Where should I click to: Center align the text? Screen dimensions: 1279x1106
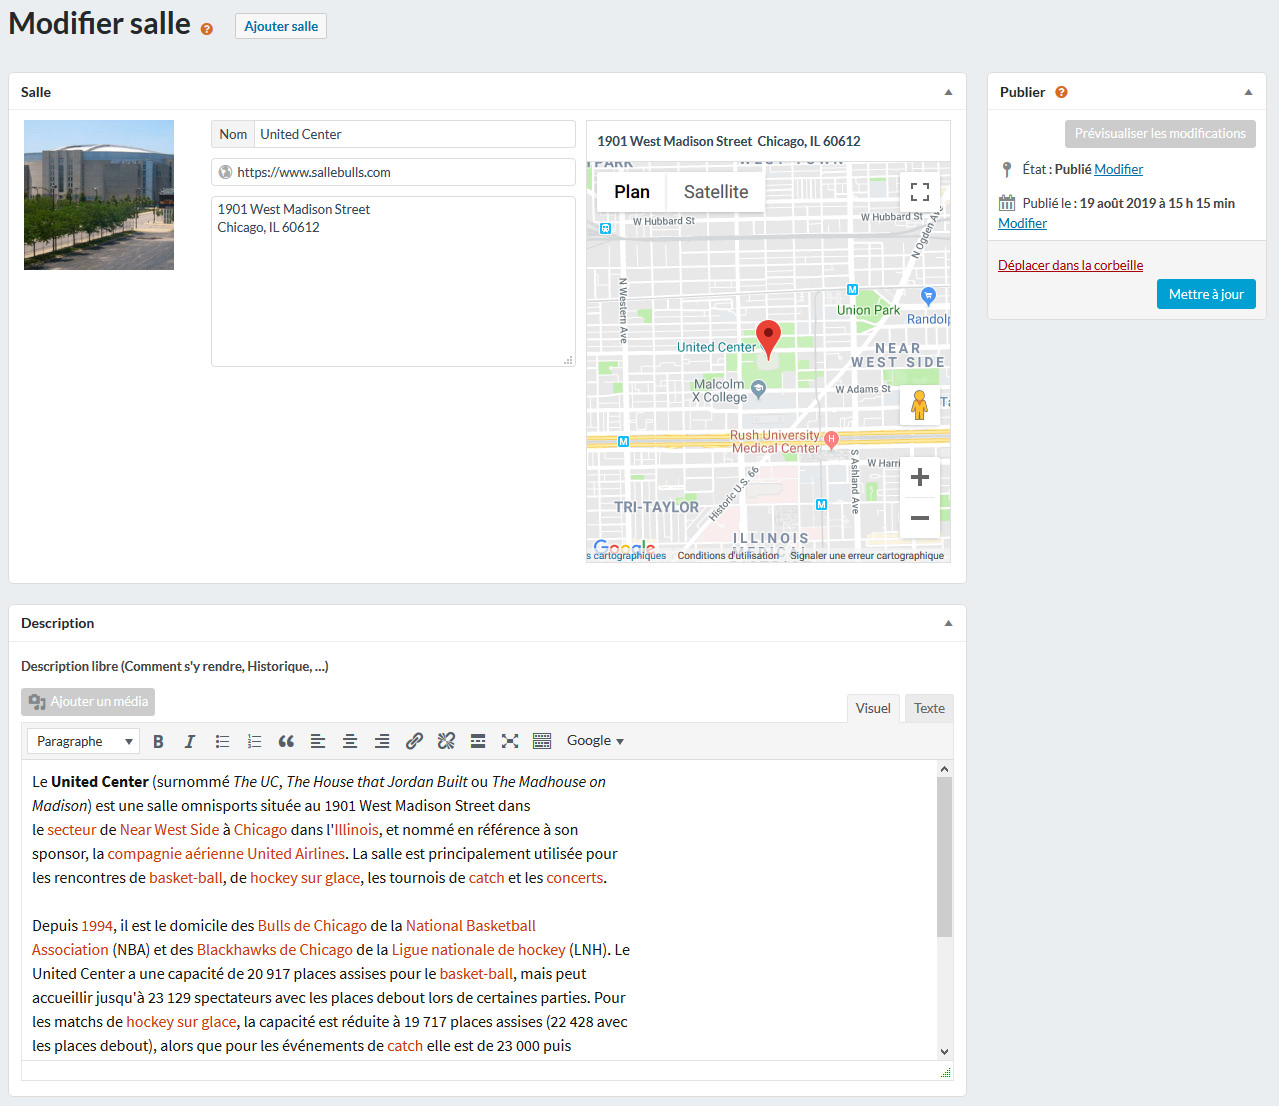coord(350,741)
